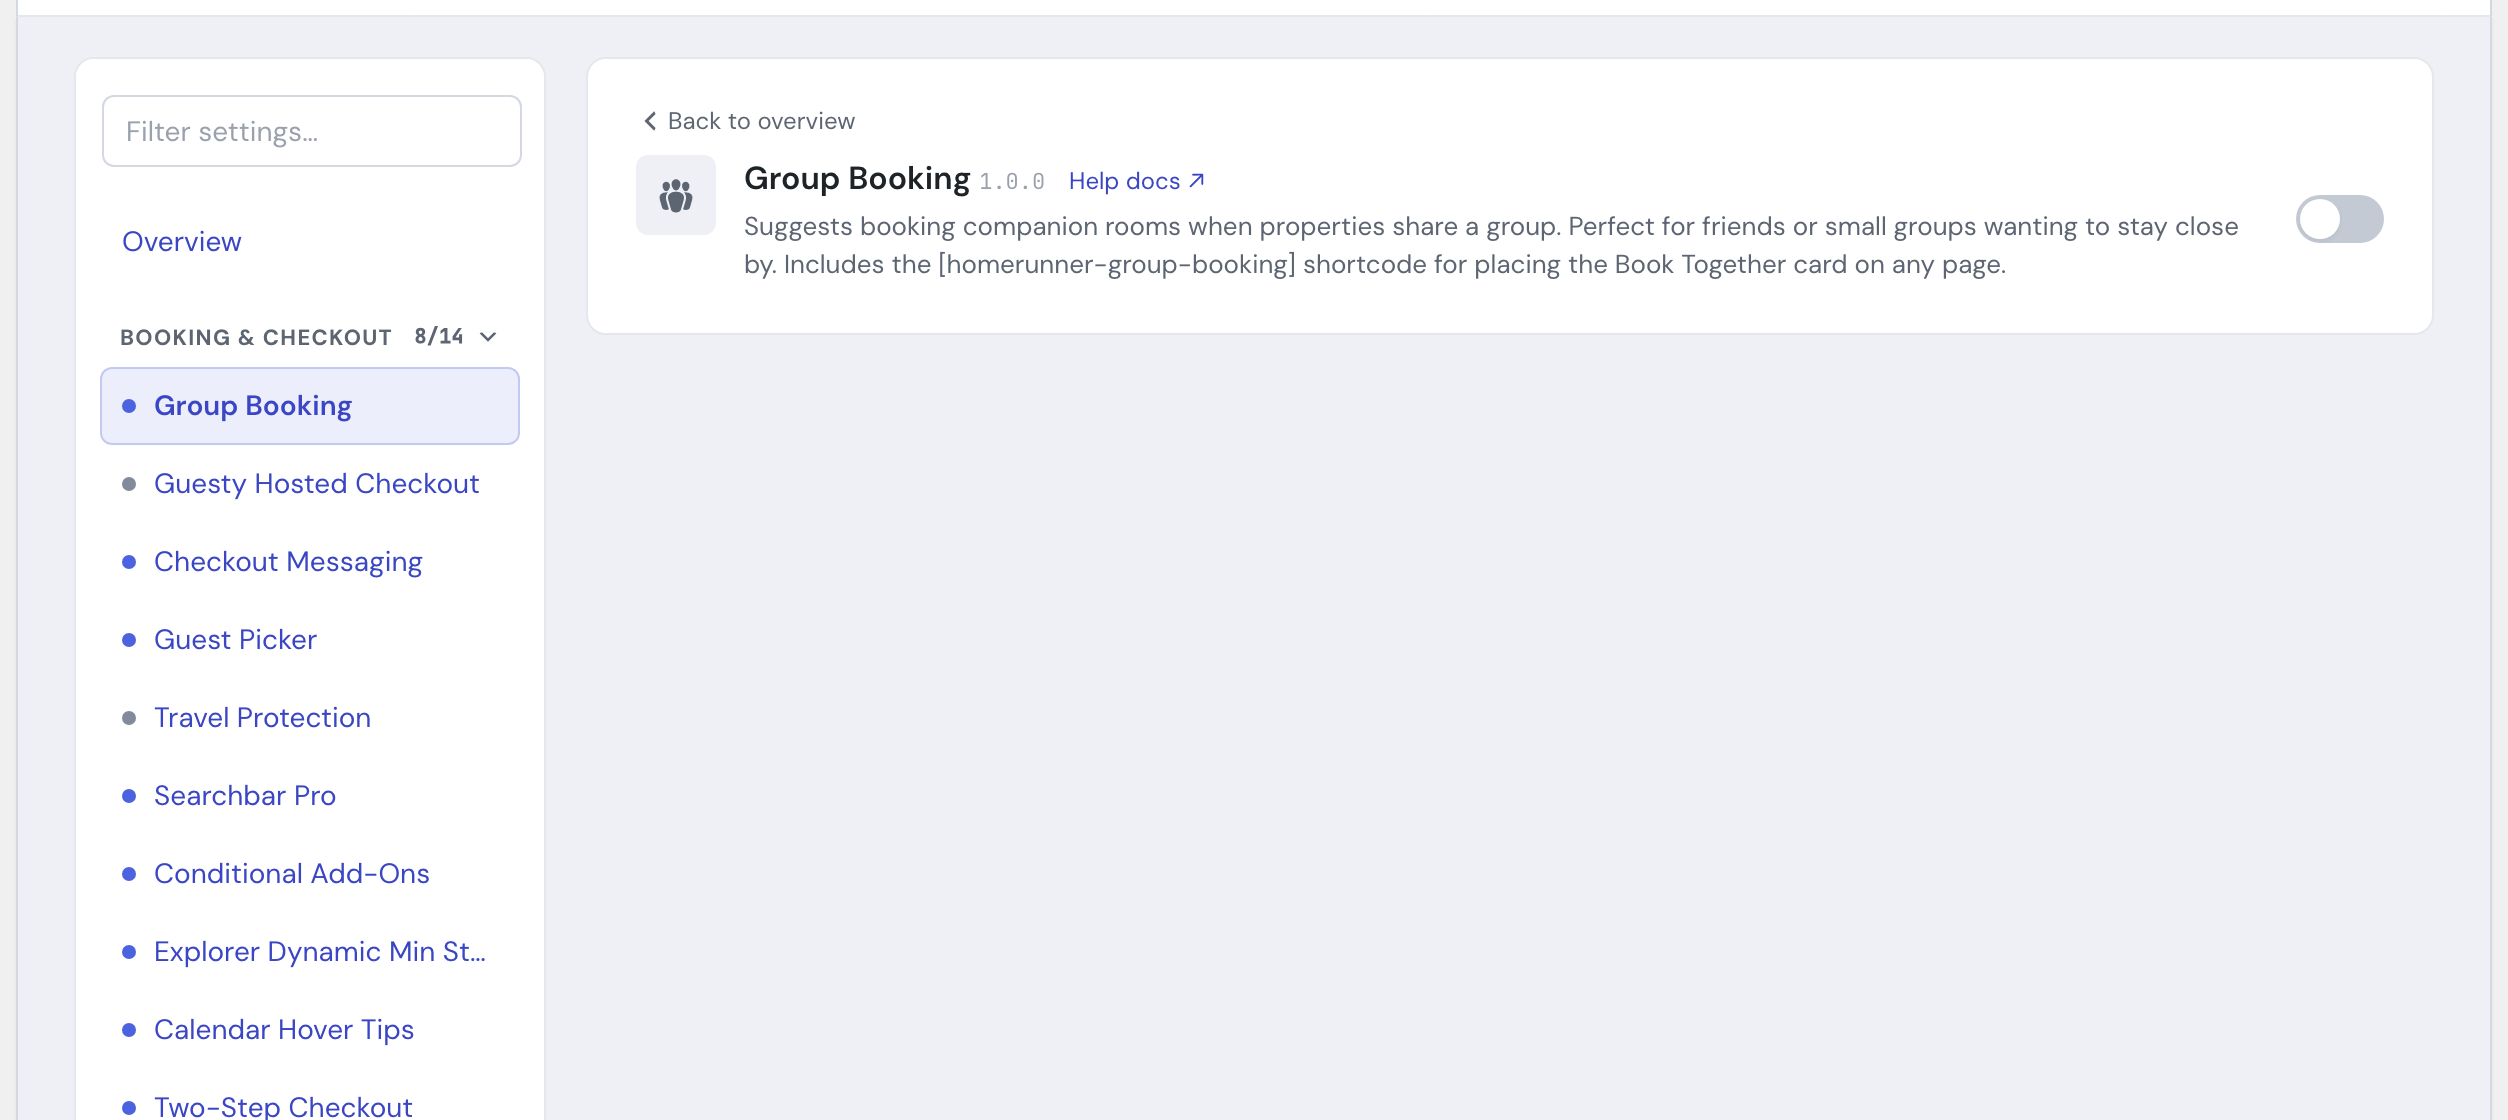Click the Group Booking people icon
This screenshot has height=1120, width=2508.
pyautogui.click(x=676, y=195)
